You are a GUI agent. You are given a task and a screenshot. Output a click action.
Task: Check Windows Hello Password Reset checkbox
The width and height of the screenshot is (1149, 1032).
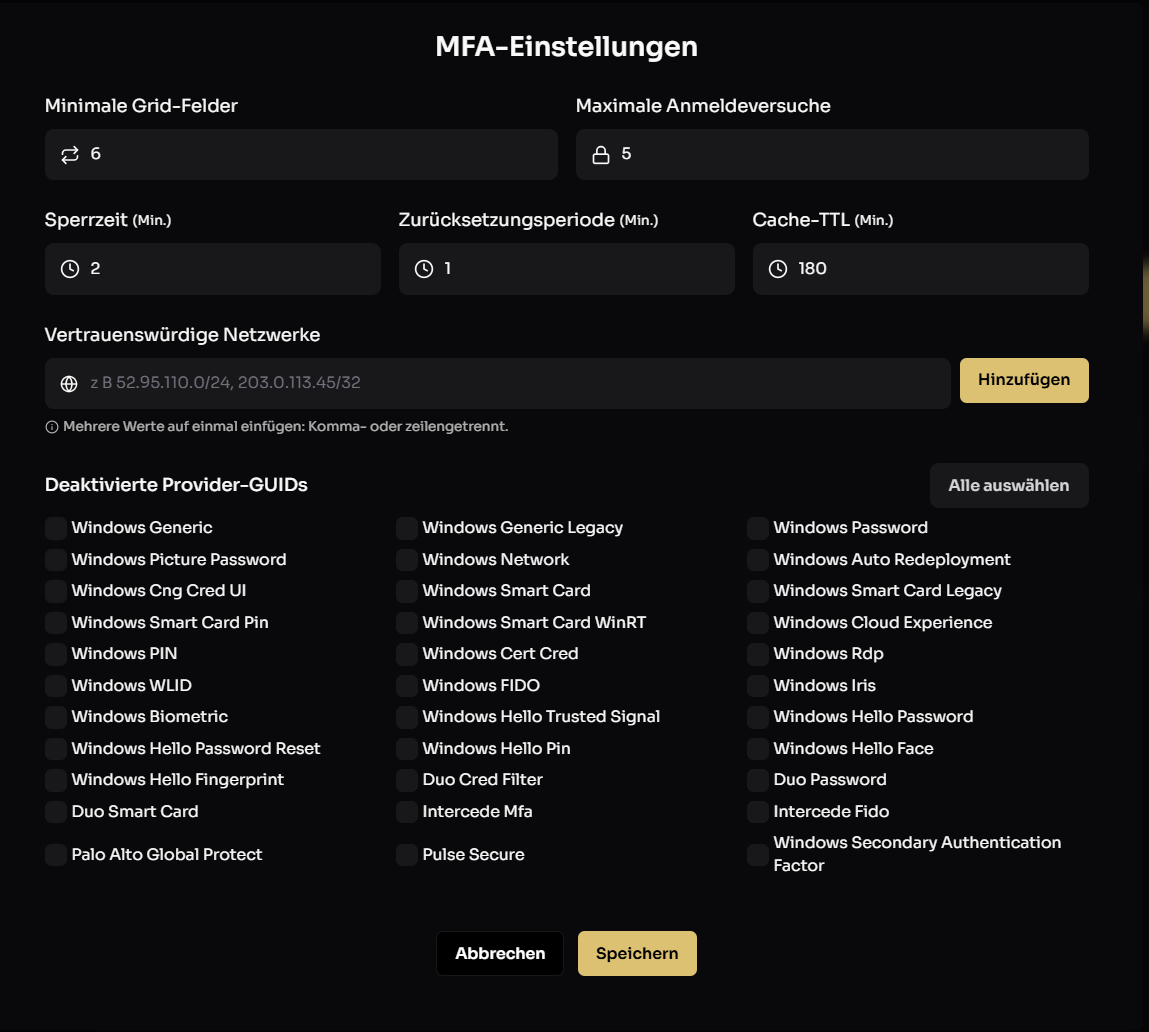tap(56, 748)
